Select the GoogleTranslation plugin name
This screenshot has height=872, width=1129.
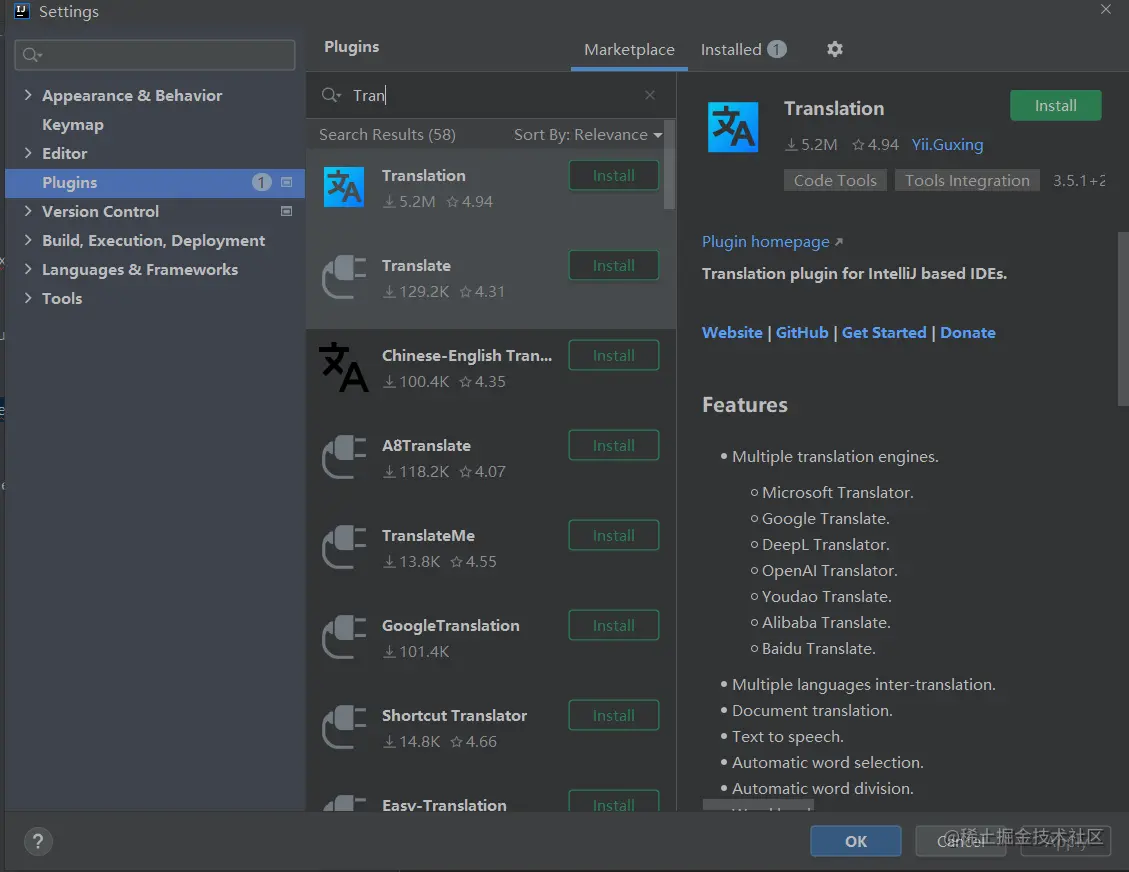(451, 626)
